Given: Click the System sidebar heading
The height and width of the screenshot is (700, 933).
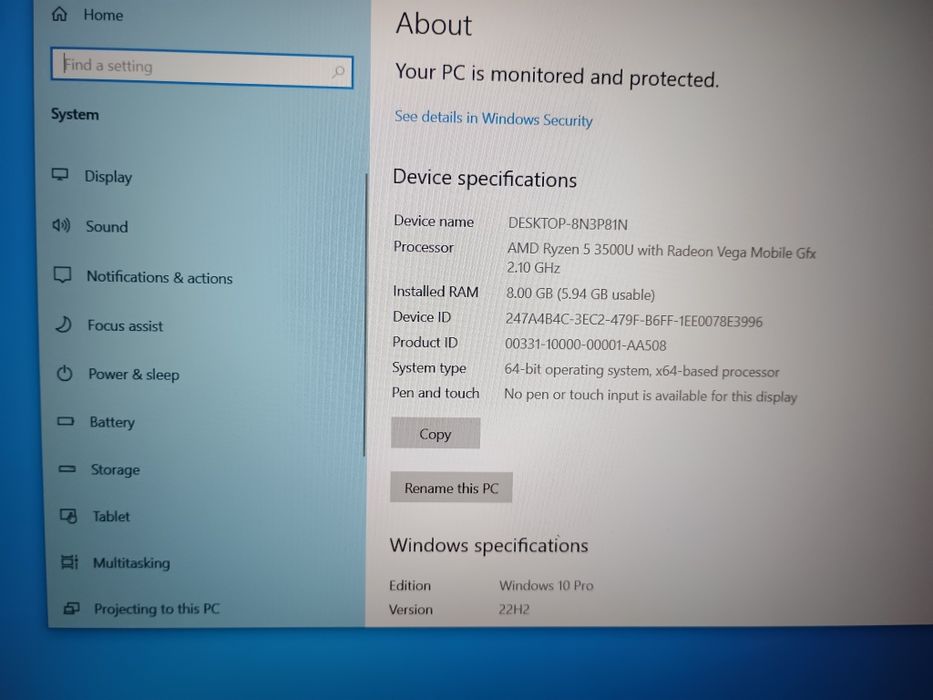Looking at the screenshot, I should click(x=75, y=114).
